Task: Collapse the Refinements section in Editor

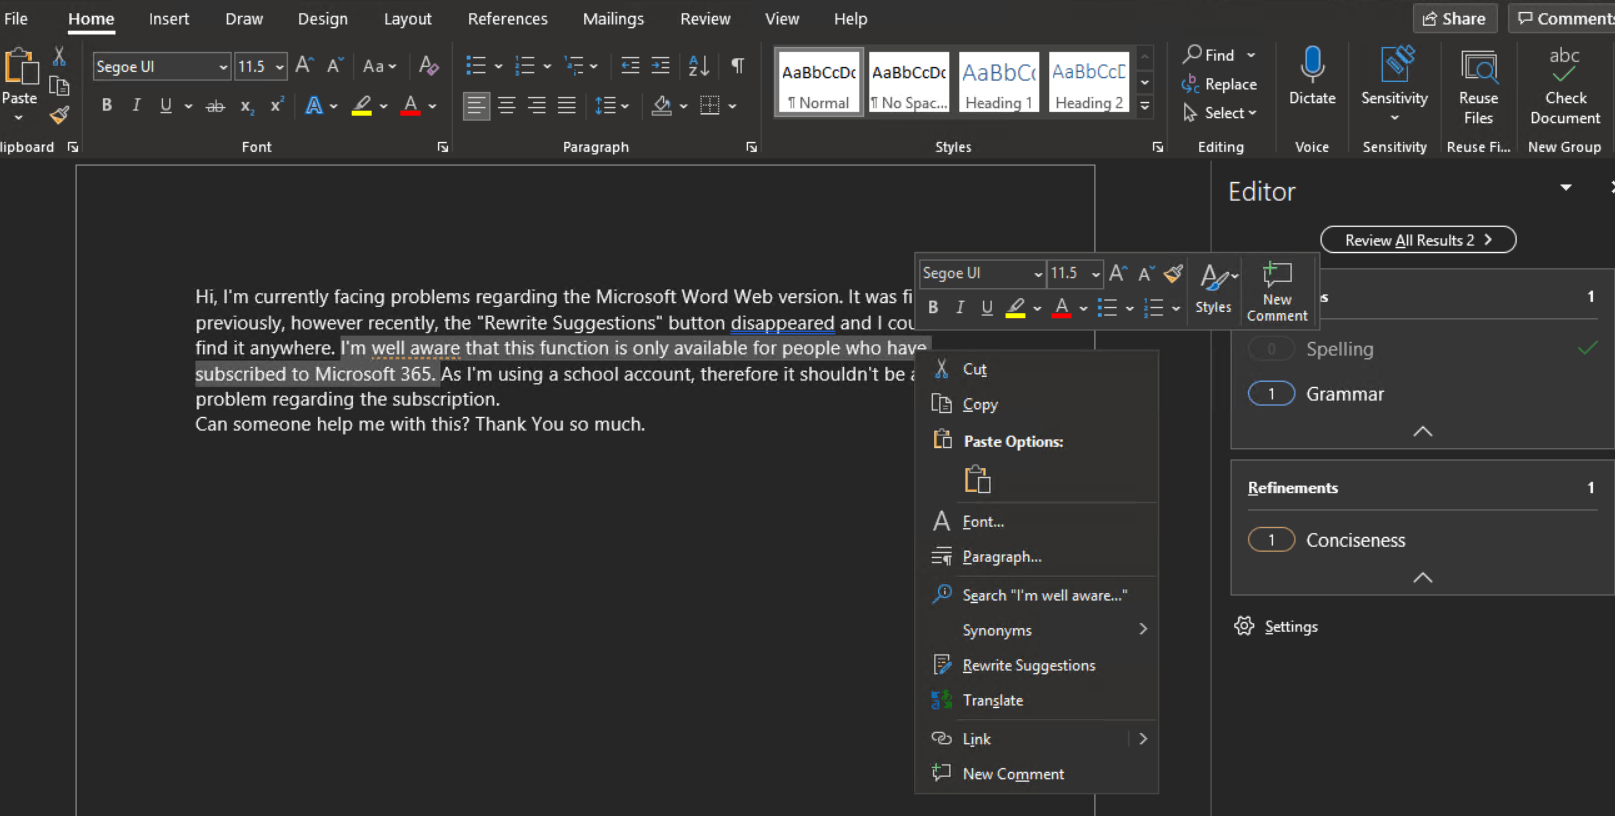Action: click(1422, 577)
